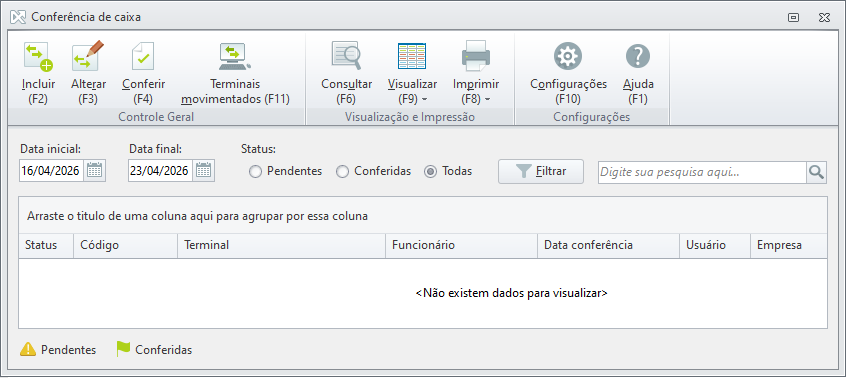Select the Pendentes status radio

pos(256,172)
